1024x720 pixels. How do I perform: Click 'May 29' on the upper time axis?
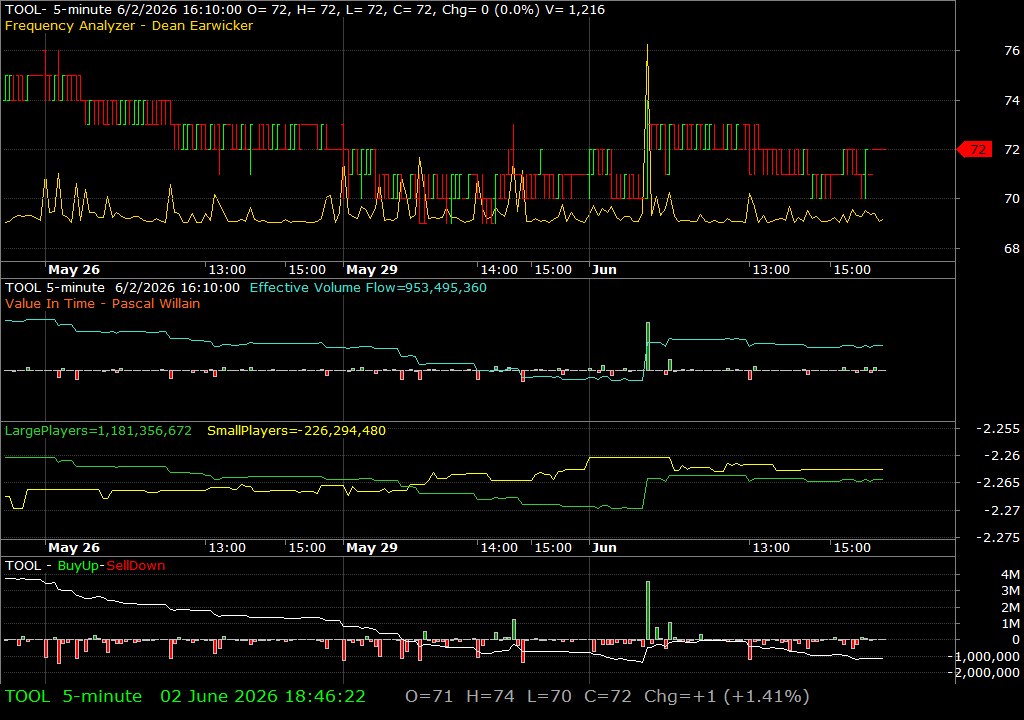pyautogui.click(x=372, y=269)
